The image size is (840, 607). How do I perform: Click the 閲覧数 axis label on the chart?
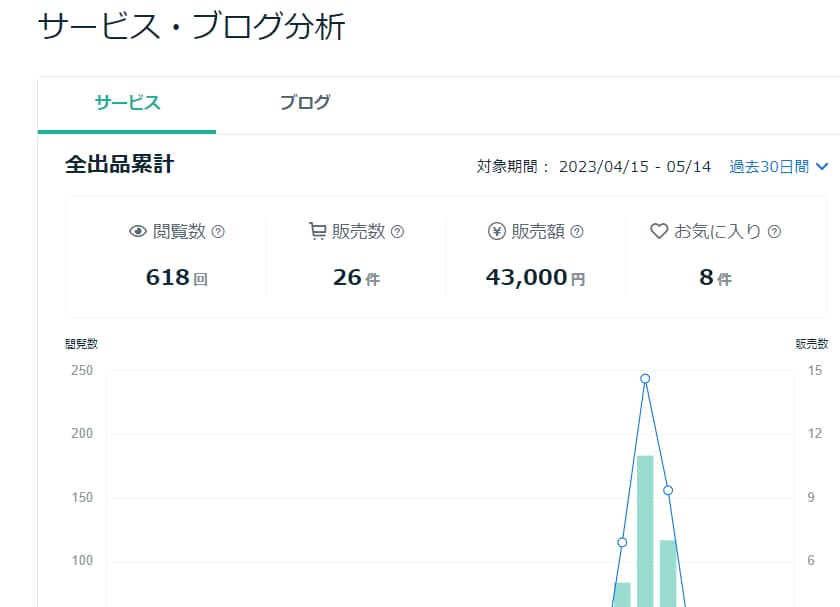pos(81,344)
